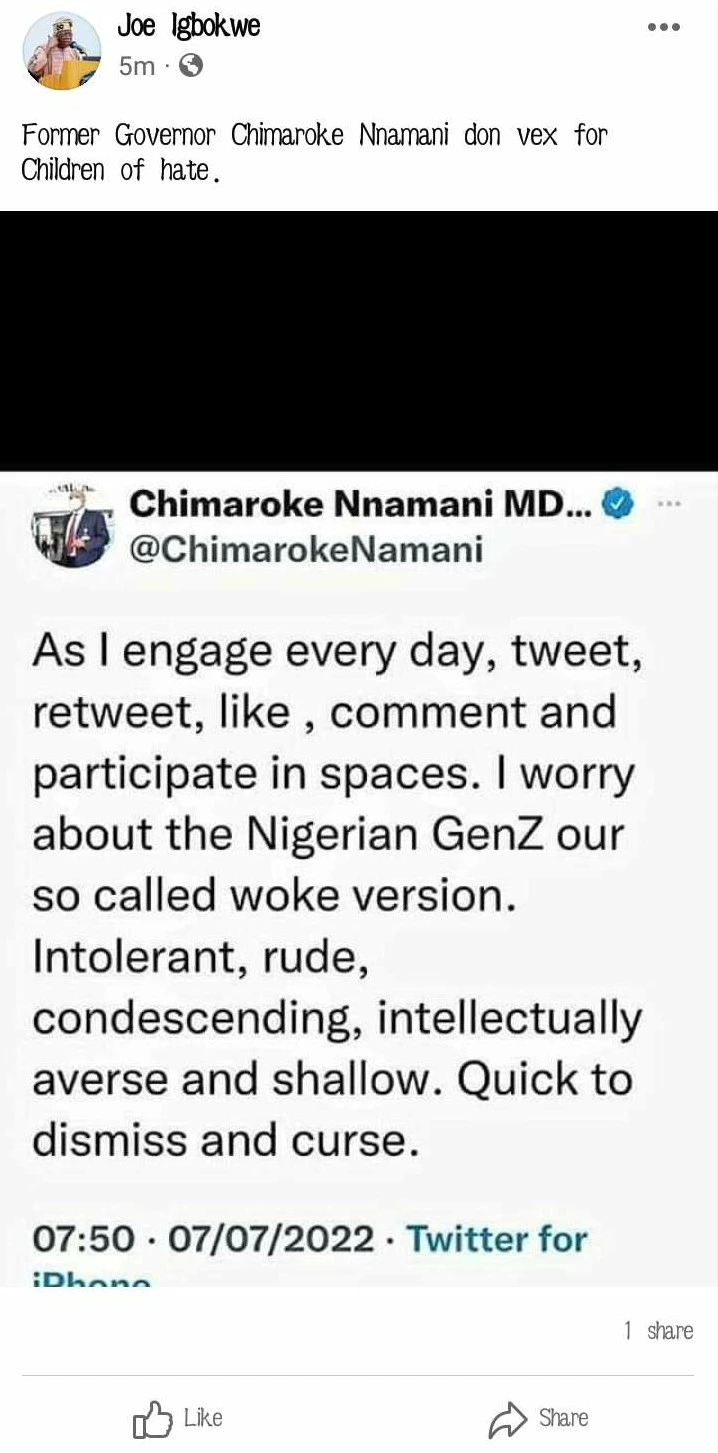Click the thumbs-up Like icon
Image resolution: width=718 pixels, height=1453 pixels.
pyautogui.click(x=152, y=1419)
